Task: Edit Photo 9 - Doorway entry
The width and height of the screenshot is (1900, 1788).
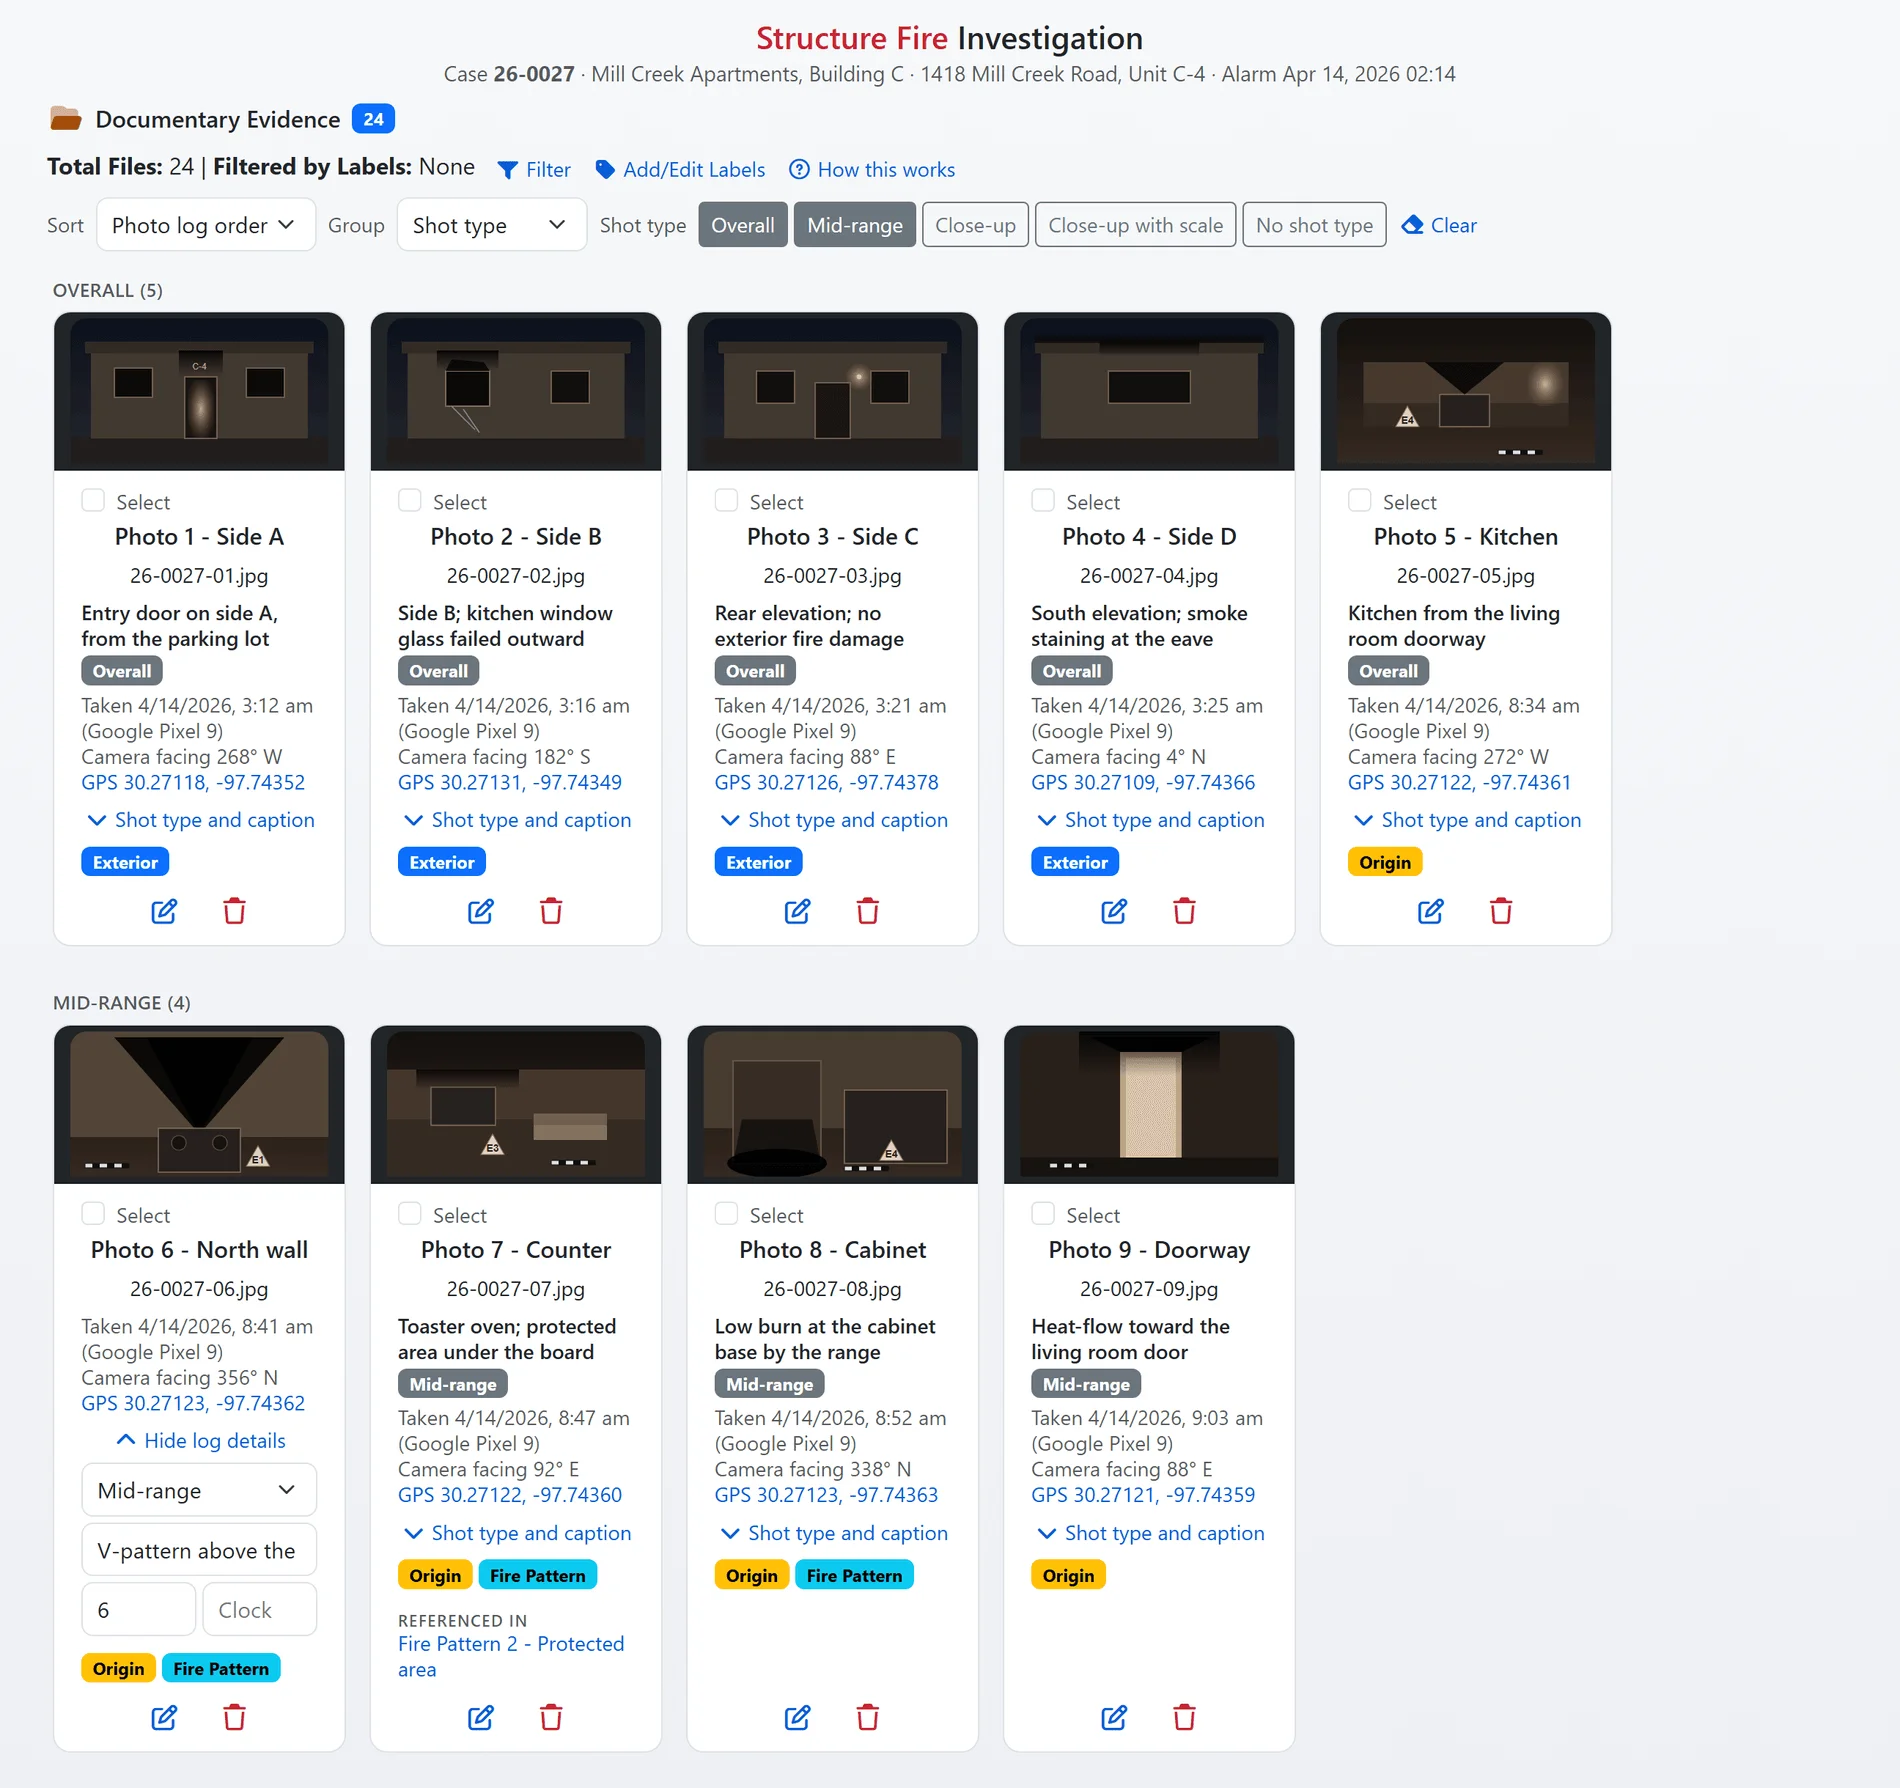Action: (x=1114, y=1718)
